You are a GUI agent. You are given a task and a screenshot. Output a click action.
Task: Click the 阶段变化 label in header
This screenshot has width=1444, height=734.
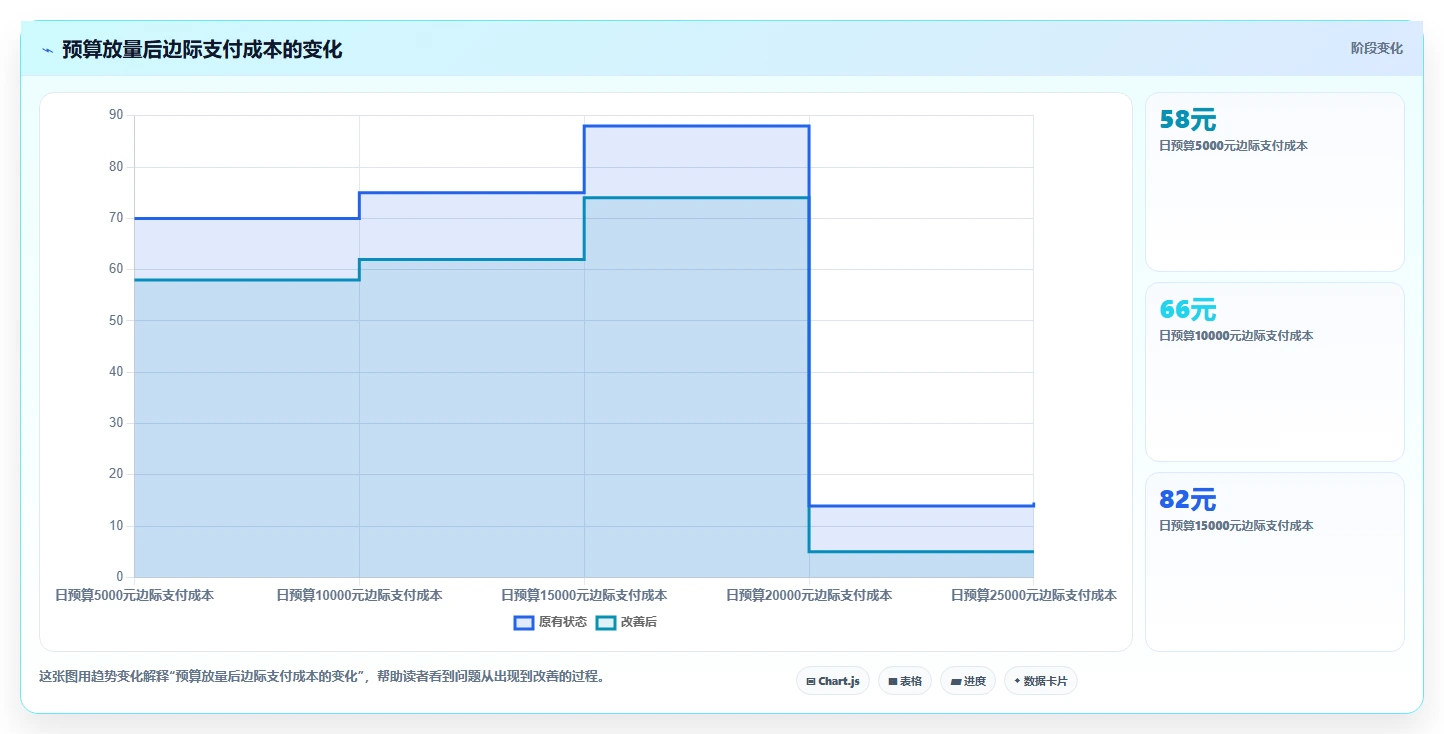(1377, 48)
